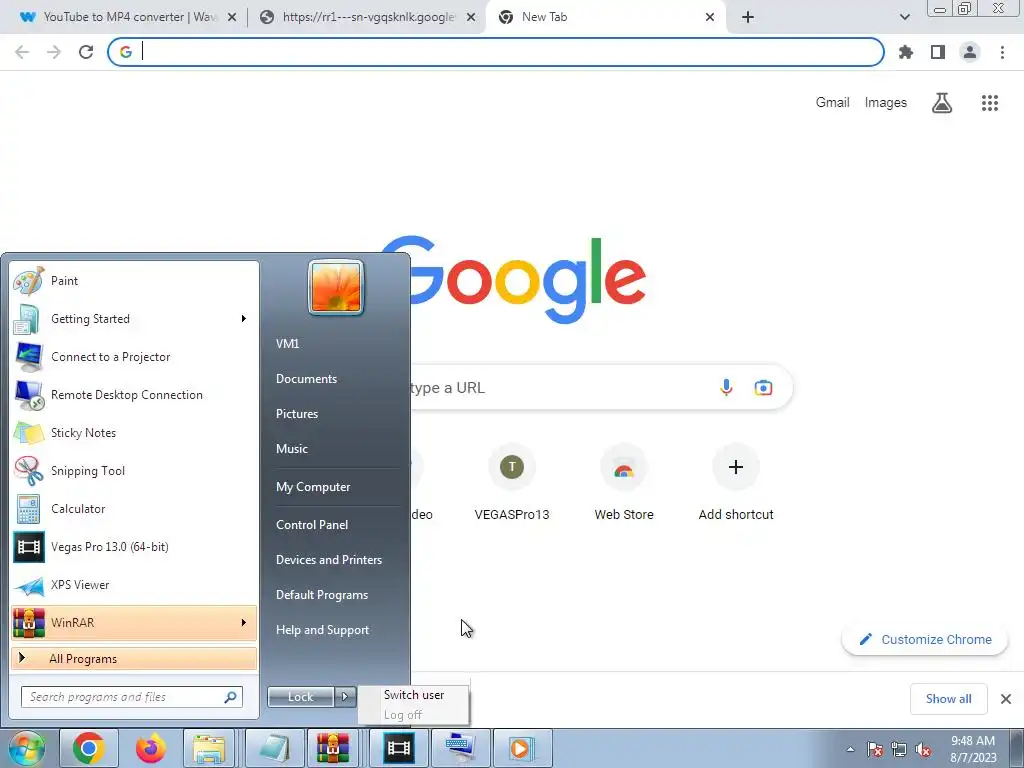Click Show all downloads

pyautogui.click(x=948, y=699)
